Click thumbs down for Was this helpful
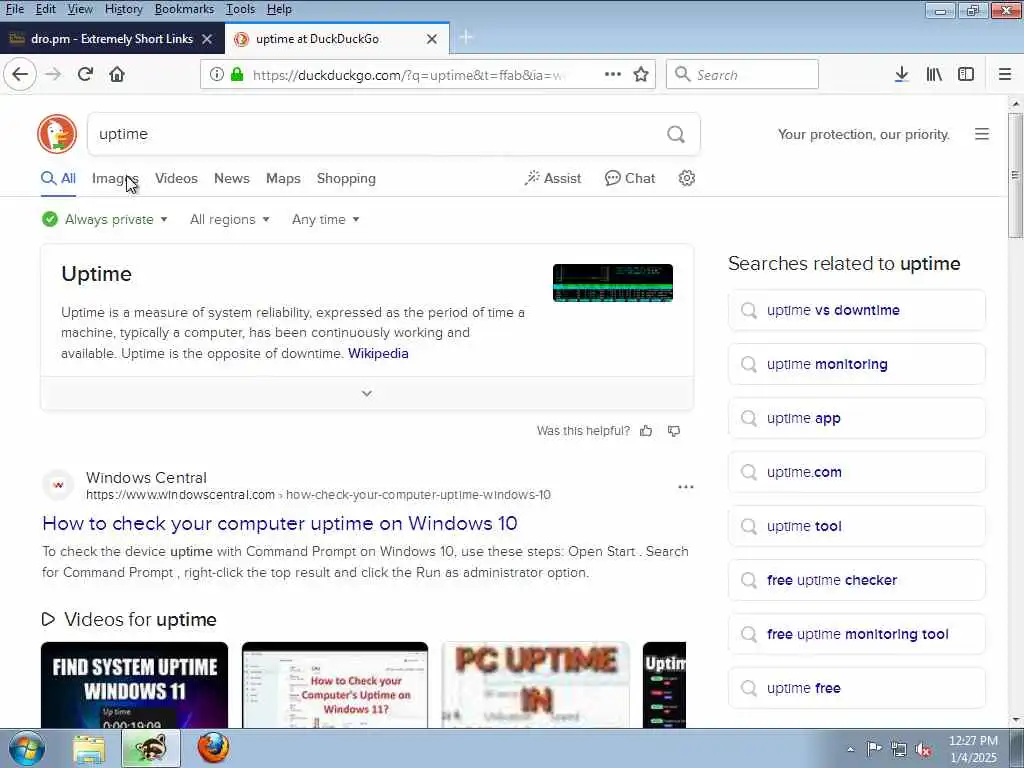The height and width of the screenshot is (768, 1024). (x=674, y=431)
